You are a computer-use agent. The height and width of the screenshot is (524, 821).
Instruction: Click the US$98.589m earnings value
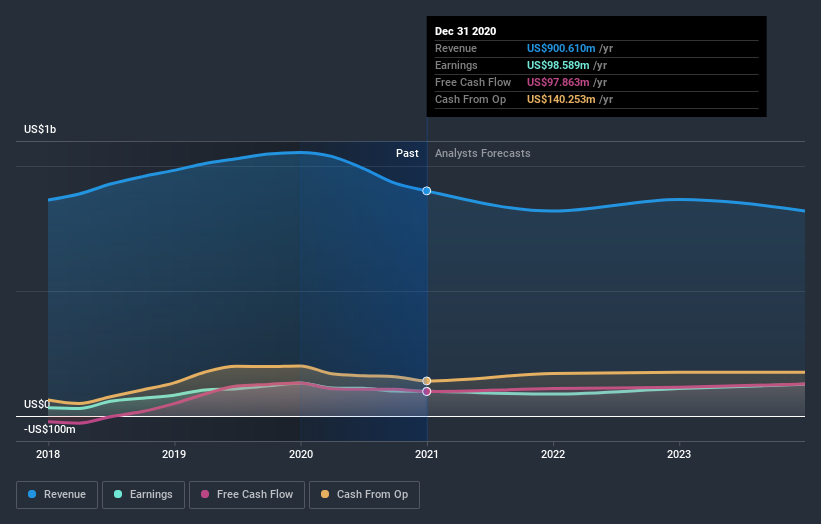[558, 65]
